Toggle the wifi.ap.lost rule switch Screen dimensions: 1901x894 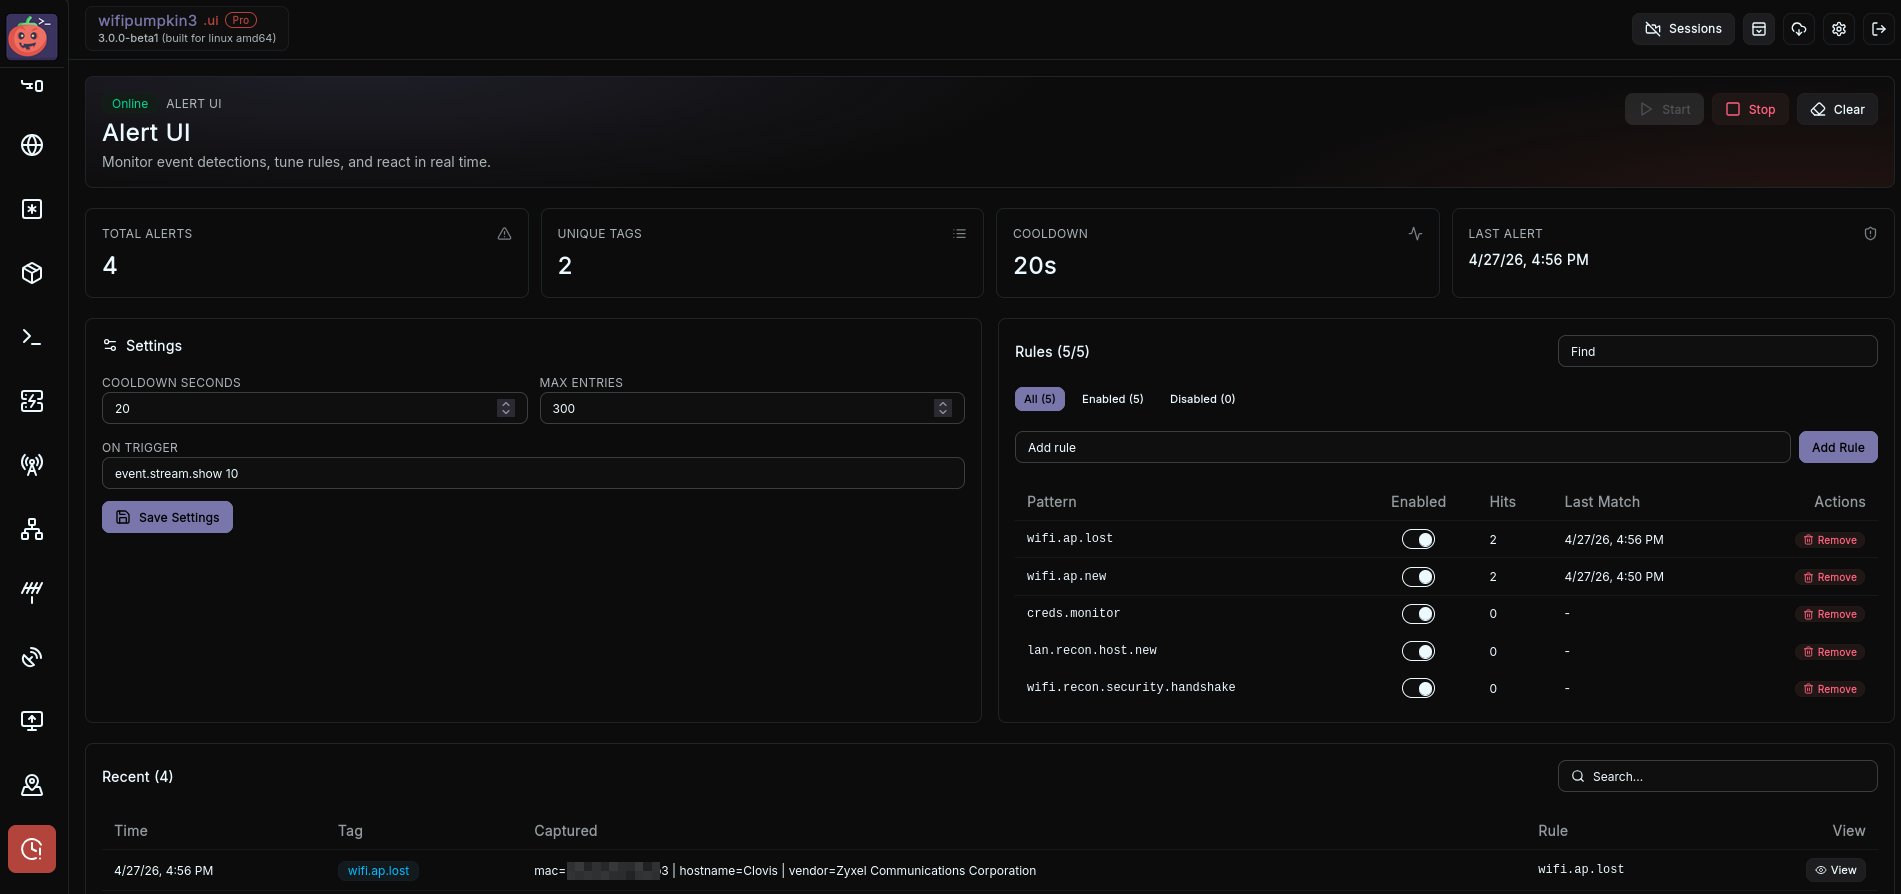point(1418,540)
